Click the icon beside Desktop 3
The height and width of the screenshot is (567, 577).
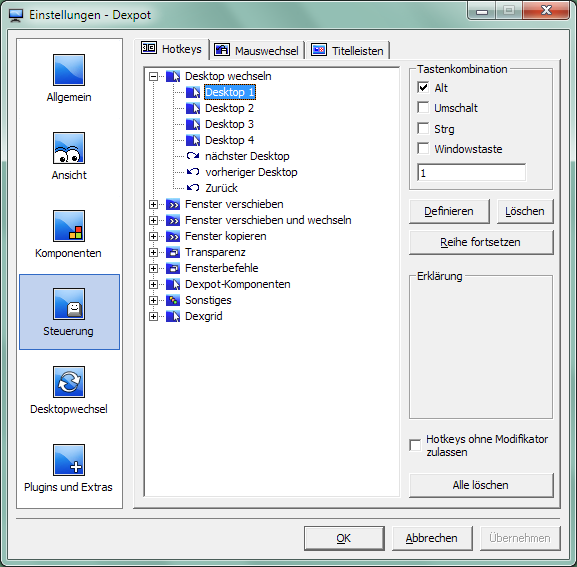coord(193,124)
